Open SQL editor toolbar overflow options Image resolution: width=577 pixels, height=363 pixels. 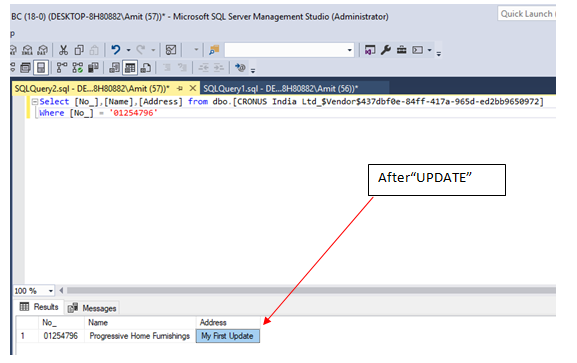click(x=253, y=71)
